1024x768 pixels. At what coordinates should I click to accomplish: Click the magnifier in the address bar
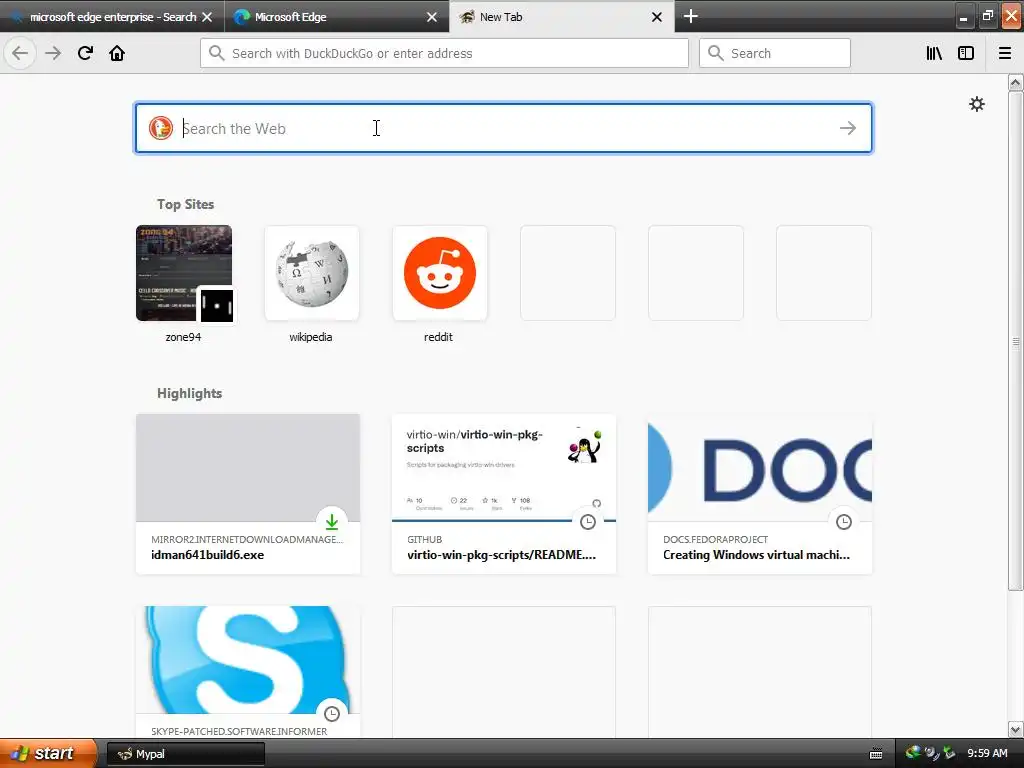pos(217,53)
